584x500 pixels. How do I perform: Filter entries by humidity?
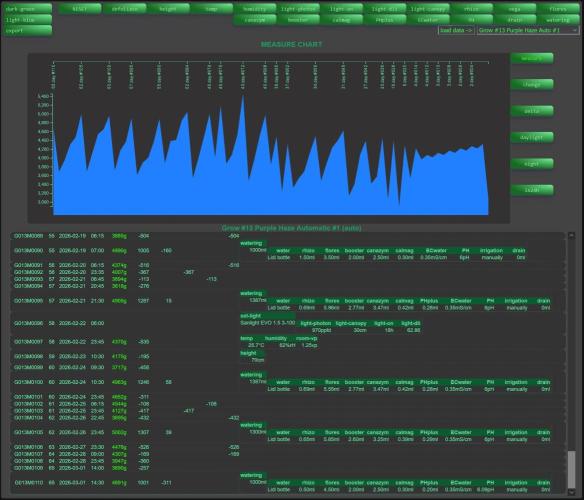point(255,9)
